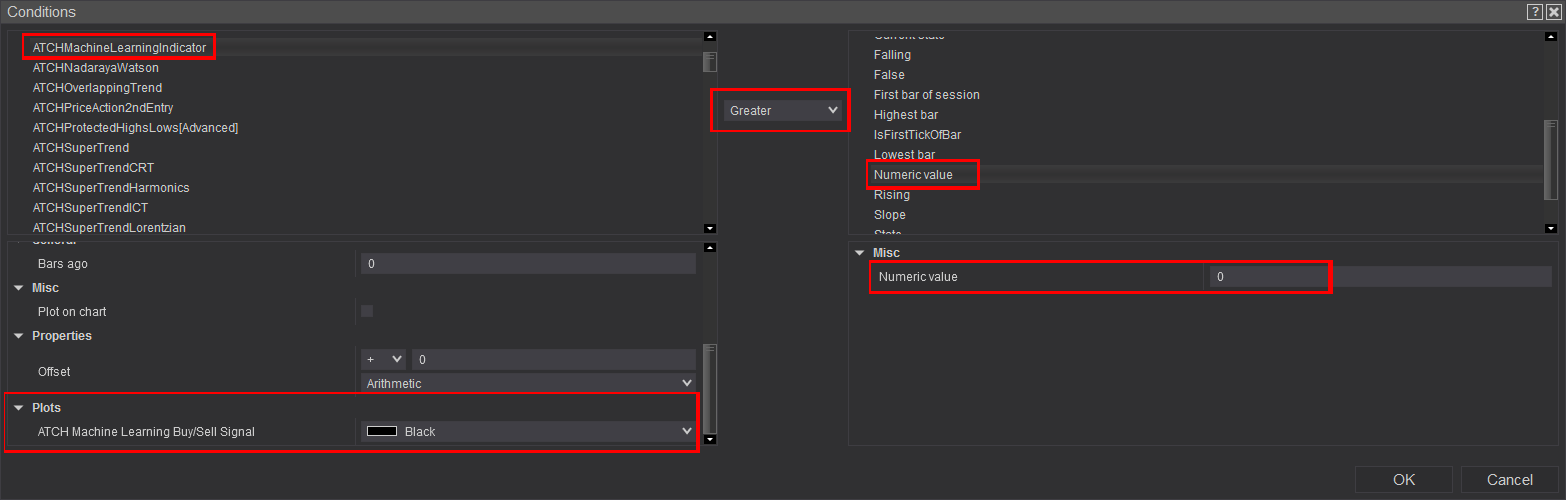Click the help question mark icon

click(1534, 12)
